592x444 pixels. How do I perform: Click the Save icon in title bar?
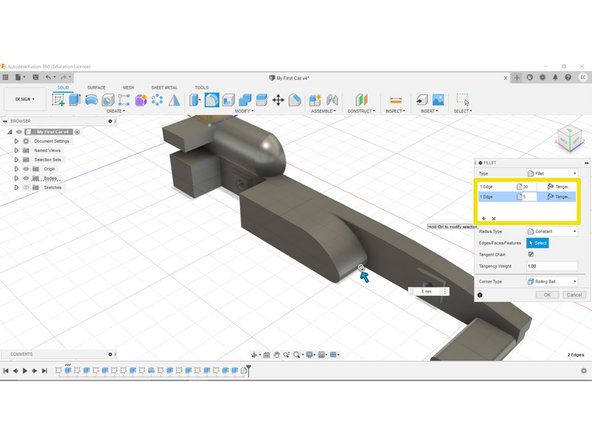pyautogui.click(x=35, y=77)
